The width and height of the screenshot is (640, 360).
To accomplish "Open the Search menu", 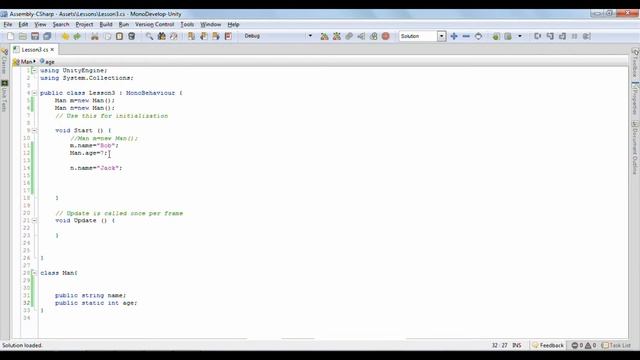I will [61, 24].
